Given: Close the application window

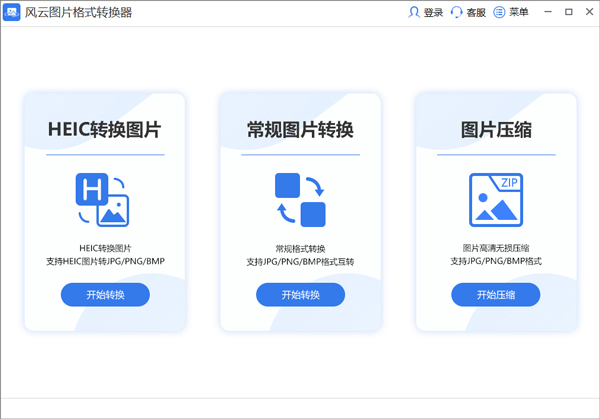Looking at the screenshot, I should (589, 12).
